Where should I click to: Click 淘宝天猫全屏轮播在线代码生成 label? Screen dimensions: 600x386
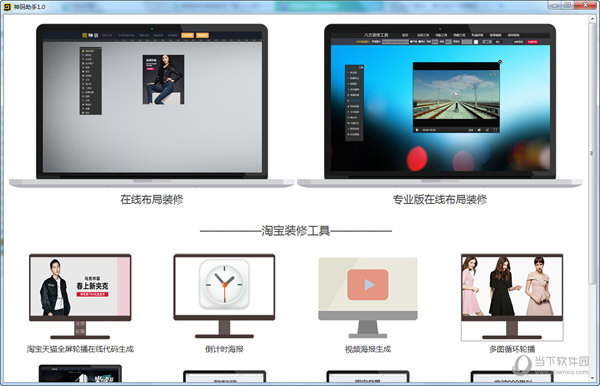point(80,349)
